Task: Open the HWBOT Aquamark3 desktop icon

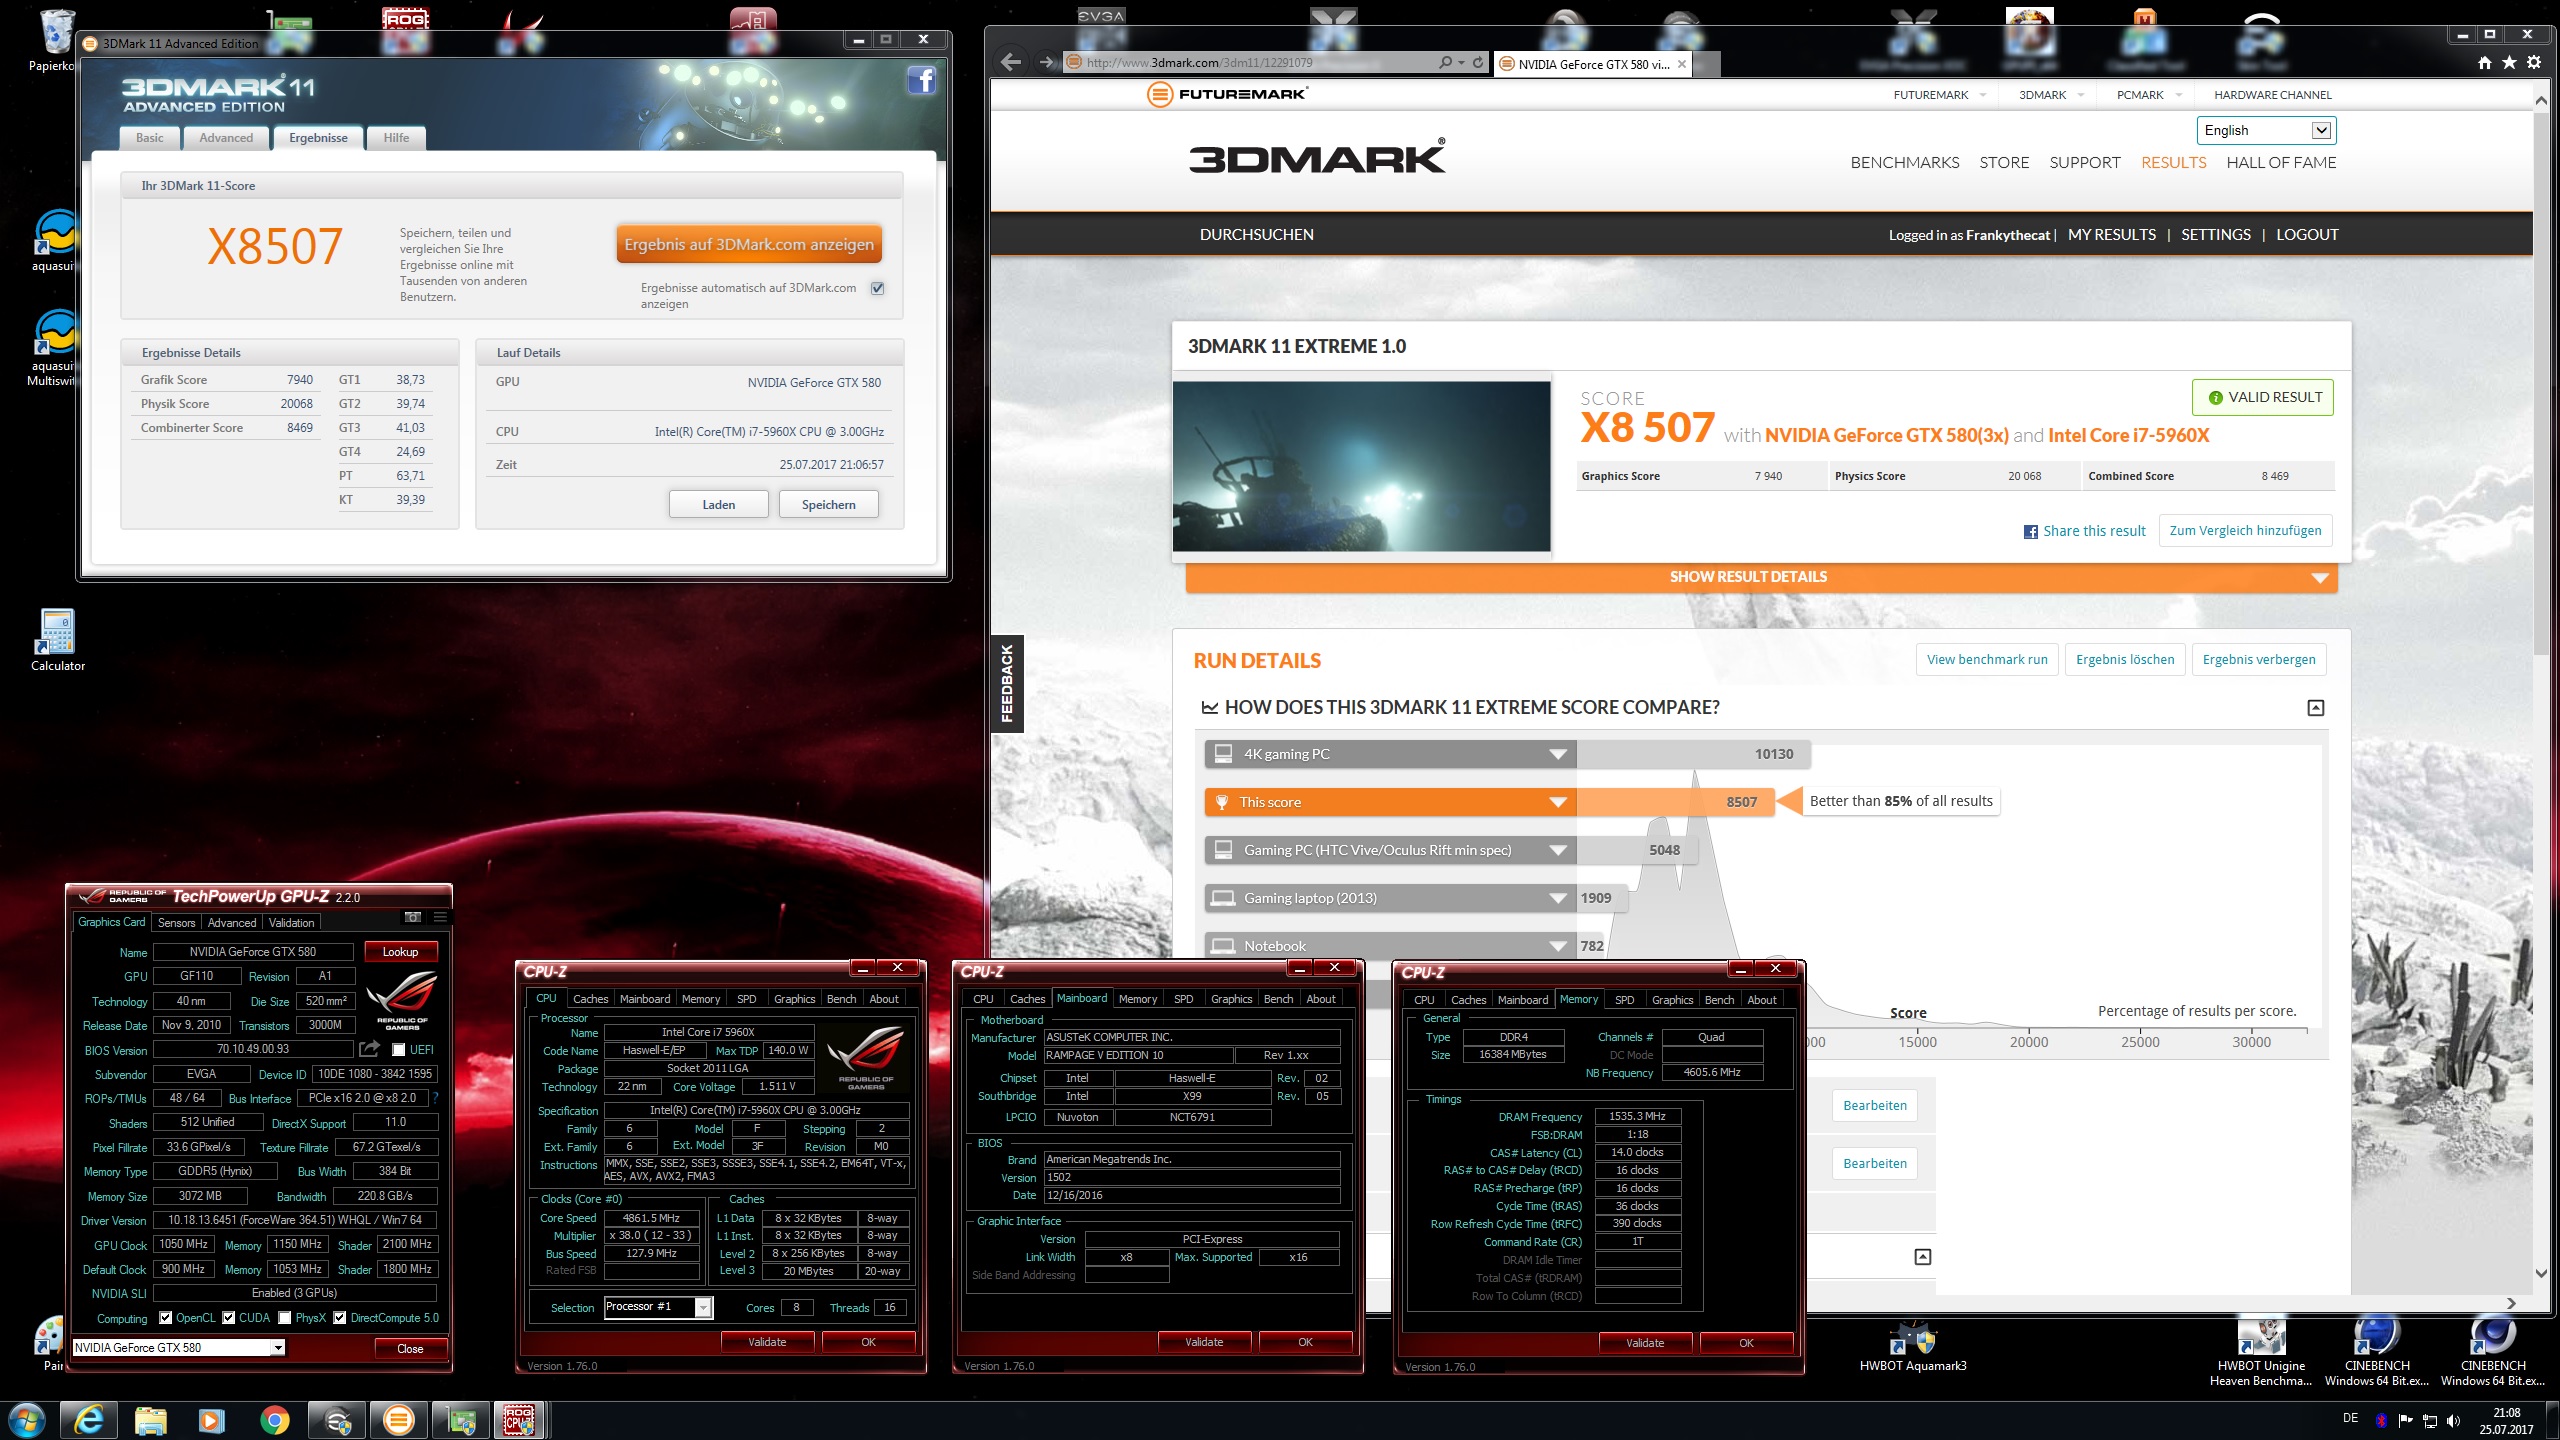Action: (x=1912, y=1346)
